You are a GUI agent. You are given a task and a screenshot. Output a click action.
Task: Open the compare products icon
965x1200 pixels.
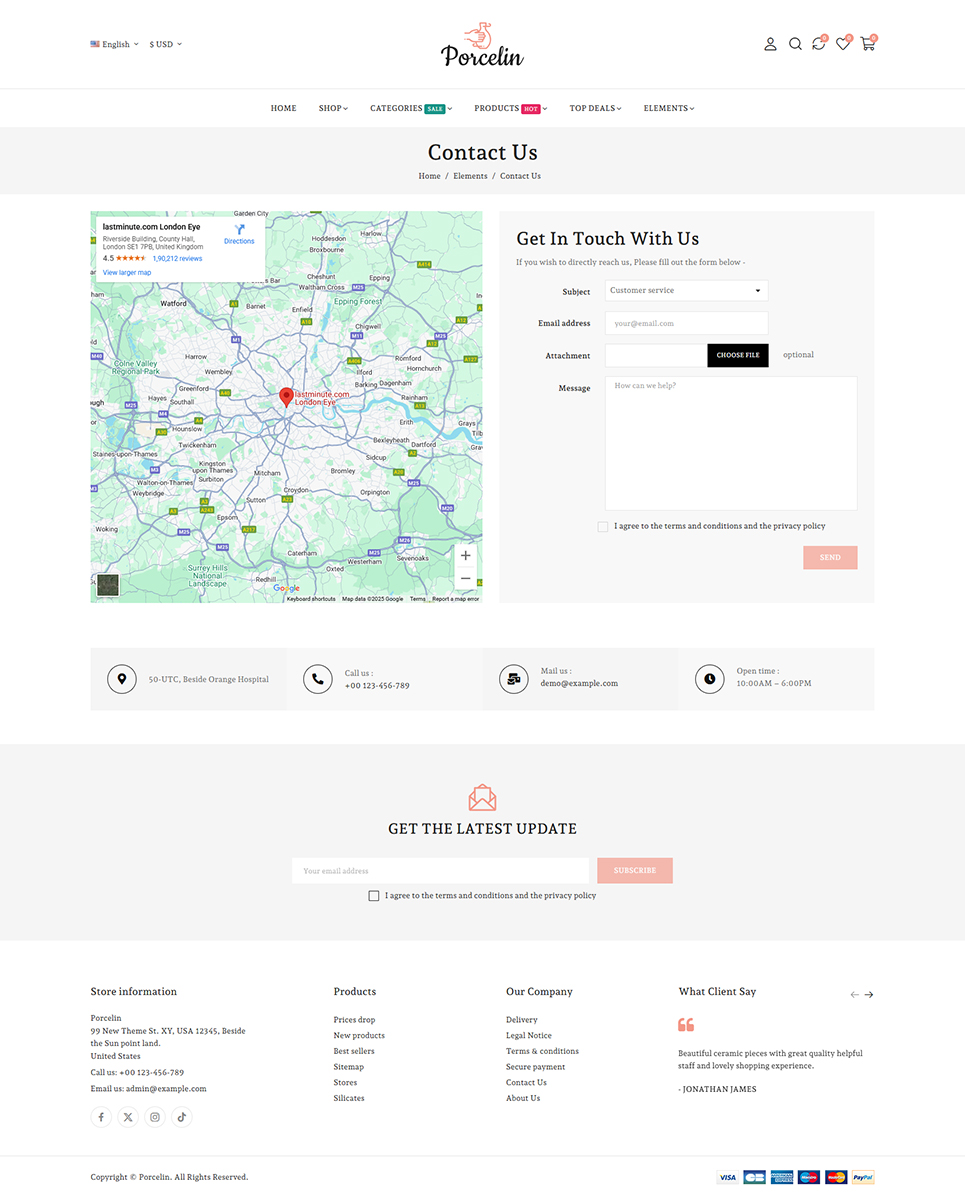[819, 44]
